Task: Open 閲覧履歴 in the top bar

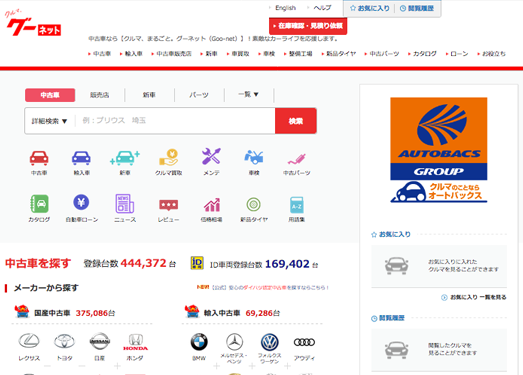Action: [417, 8]
